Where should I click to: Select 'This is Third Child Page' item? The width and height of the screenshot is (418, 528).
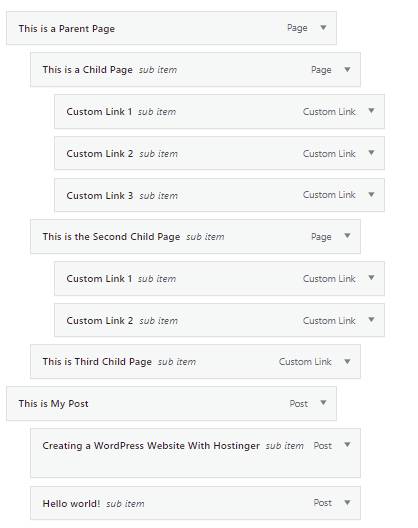[x=195, y=361]
